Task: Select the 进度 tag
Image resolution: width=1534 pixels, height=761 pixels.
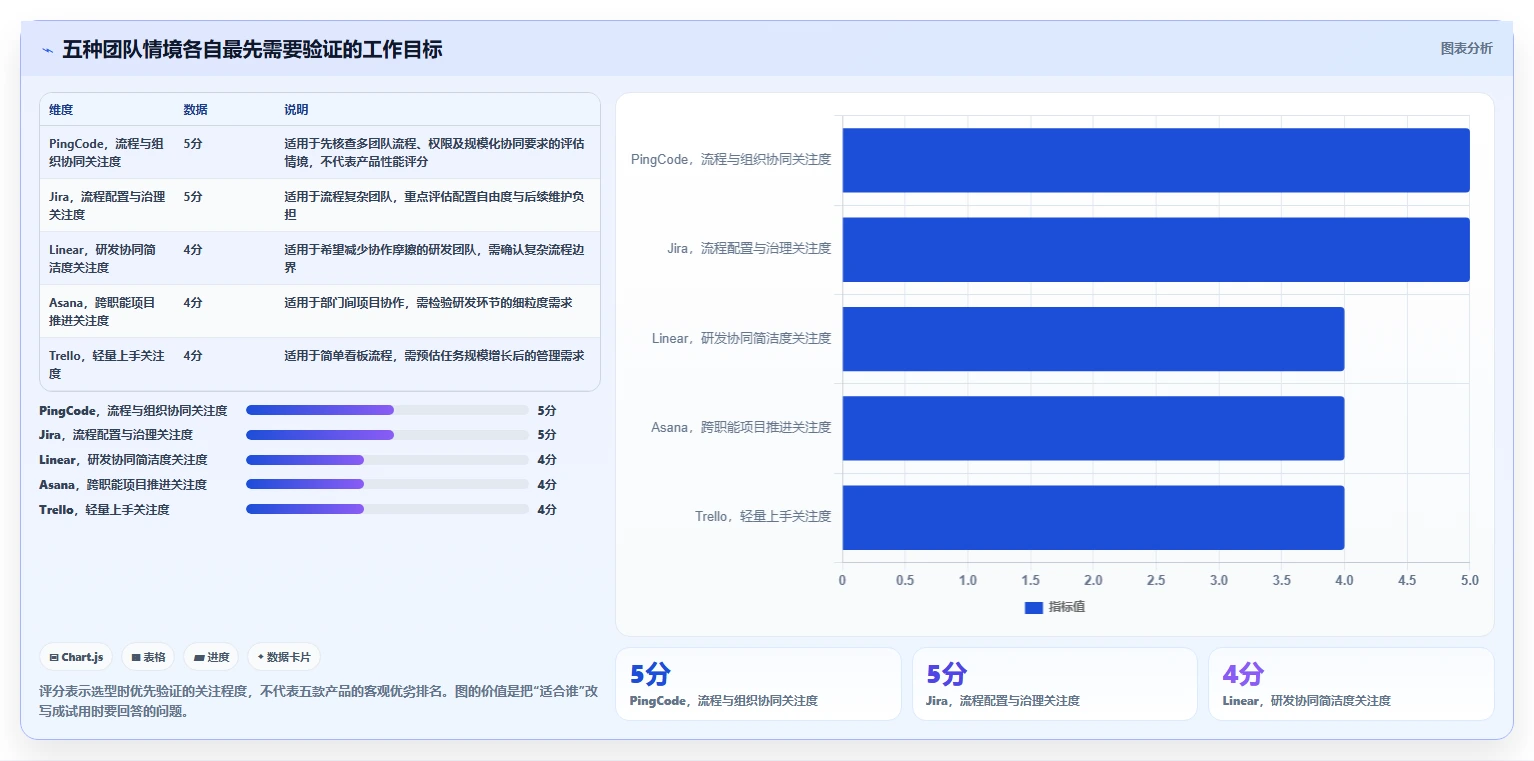Action: [x=211, y=657]
